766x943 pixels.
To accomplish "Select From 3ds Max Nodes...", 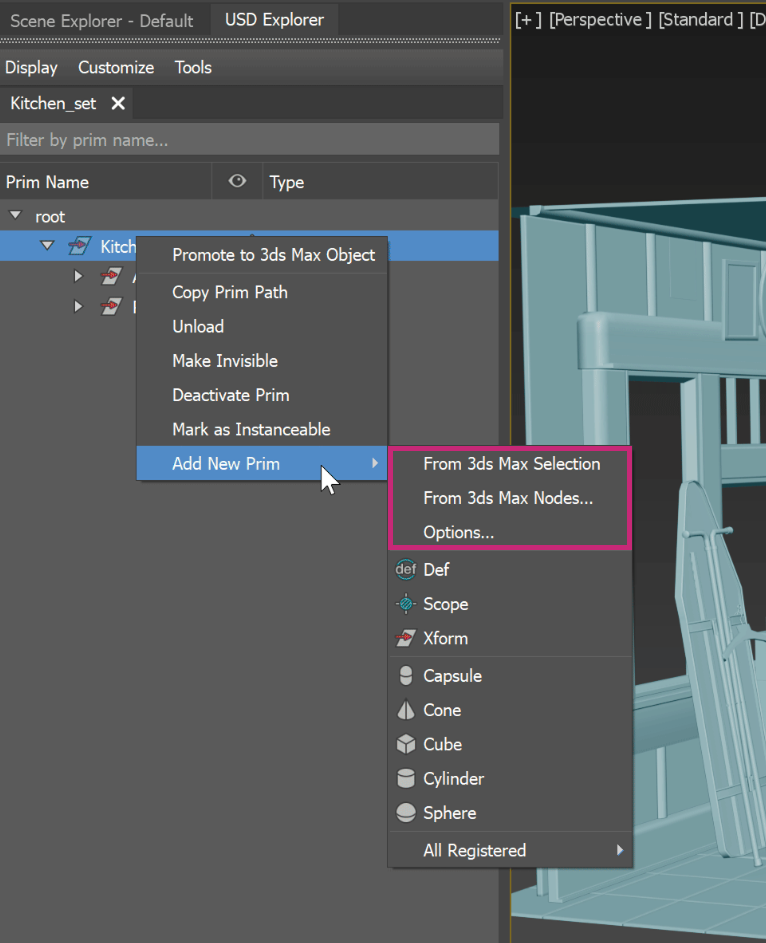I will pos(511,498).
